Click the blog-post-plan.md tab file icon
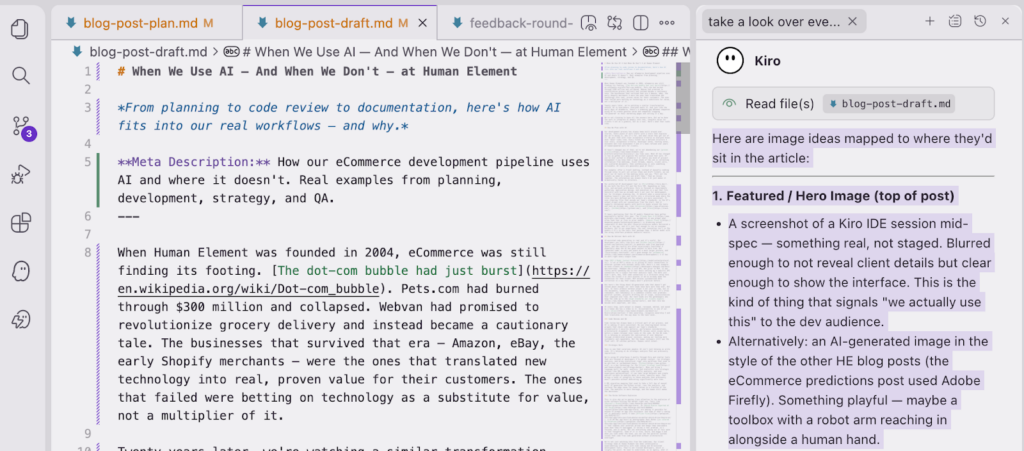The height and width of the screenshot is (451, 1024). (x=71, y=23)
